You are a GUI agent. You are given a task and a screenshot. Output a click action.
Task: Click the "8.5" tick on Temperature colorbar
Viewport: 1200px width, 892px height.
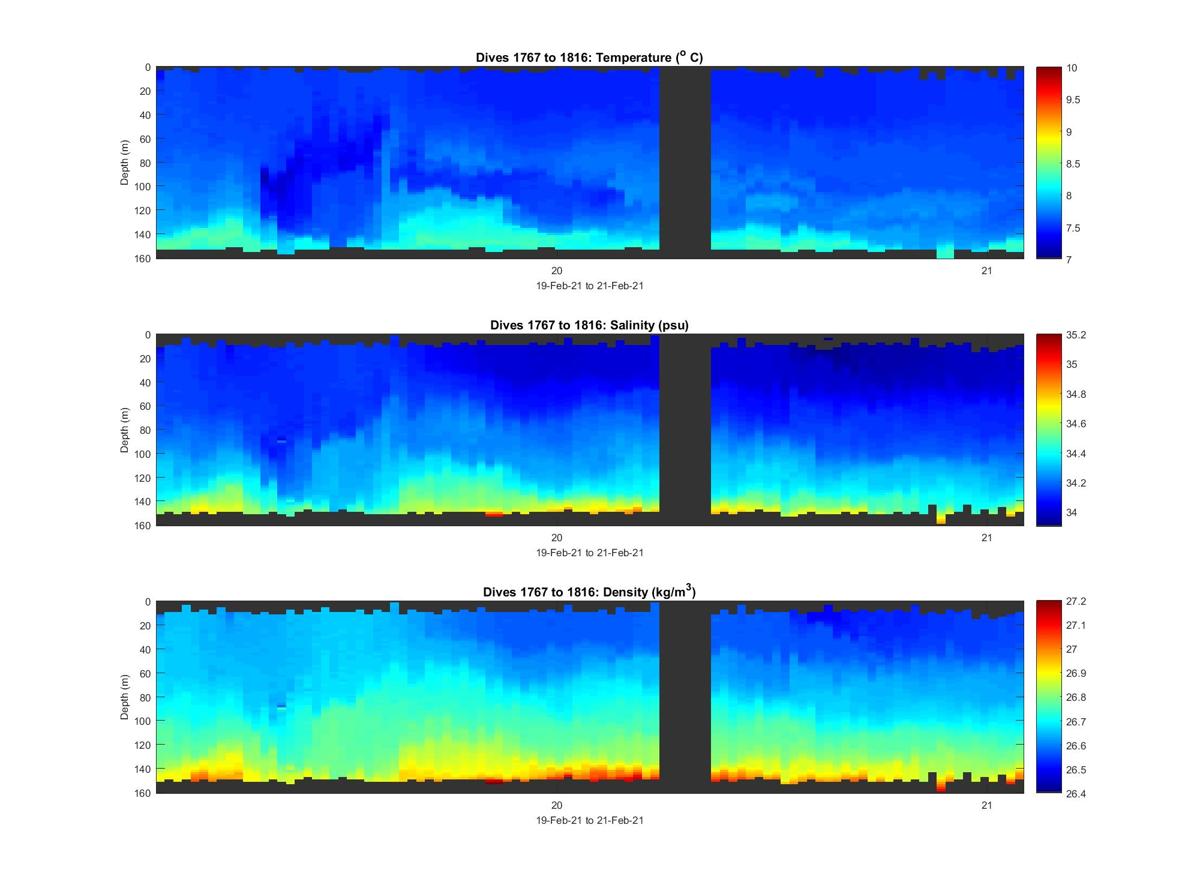[1074, 164]
